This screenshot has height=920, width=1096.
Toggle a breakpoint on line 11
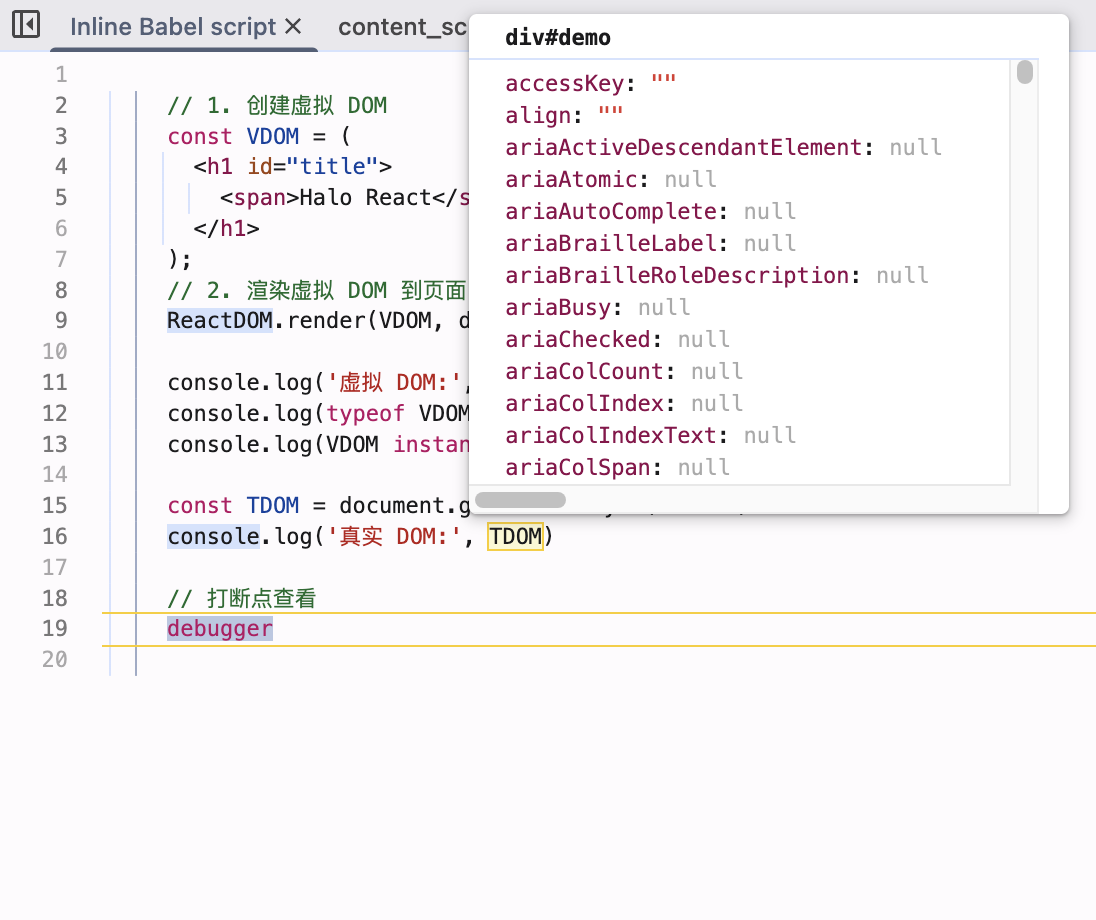coord(55,383)
